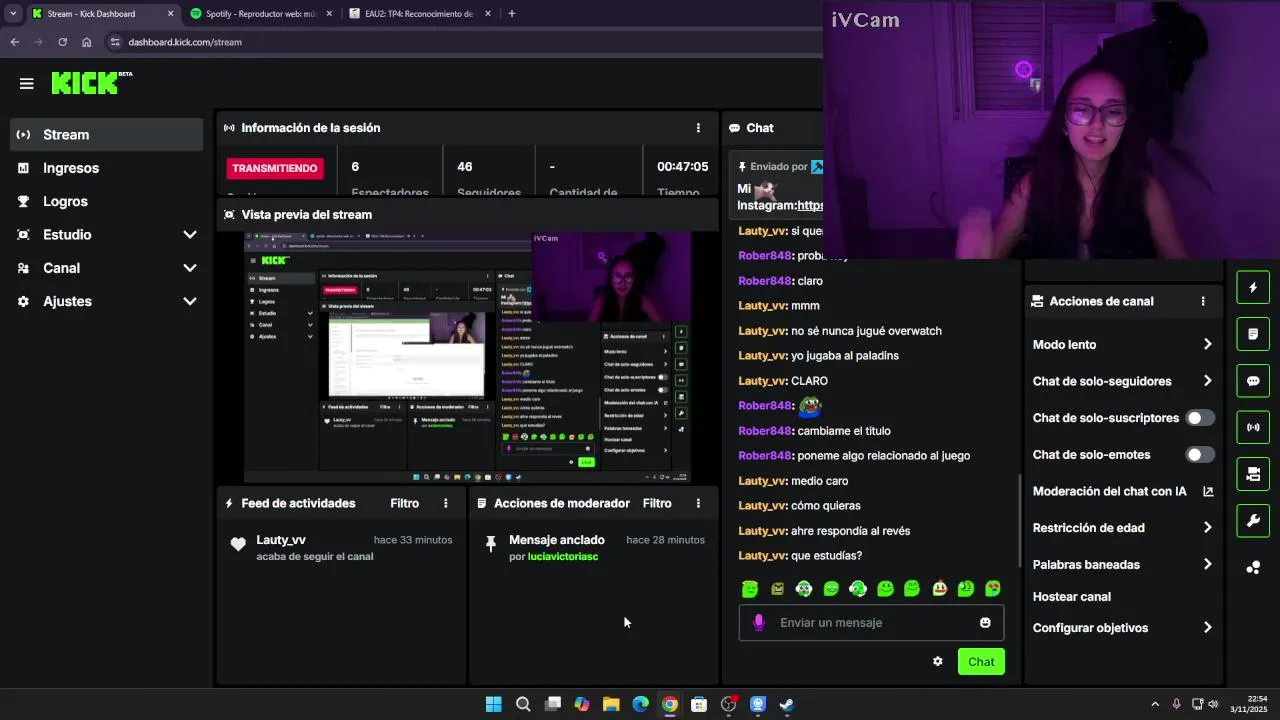The height and width of the screenshot is (720, 1280).
Task: Reload the browser page
Action: 62,42
